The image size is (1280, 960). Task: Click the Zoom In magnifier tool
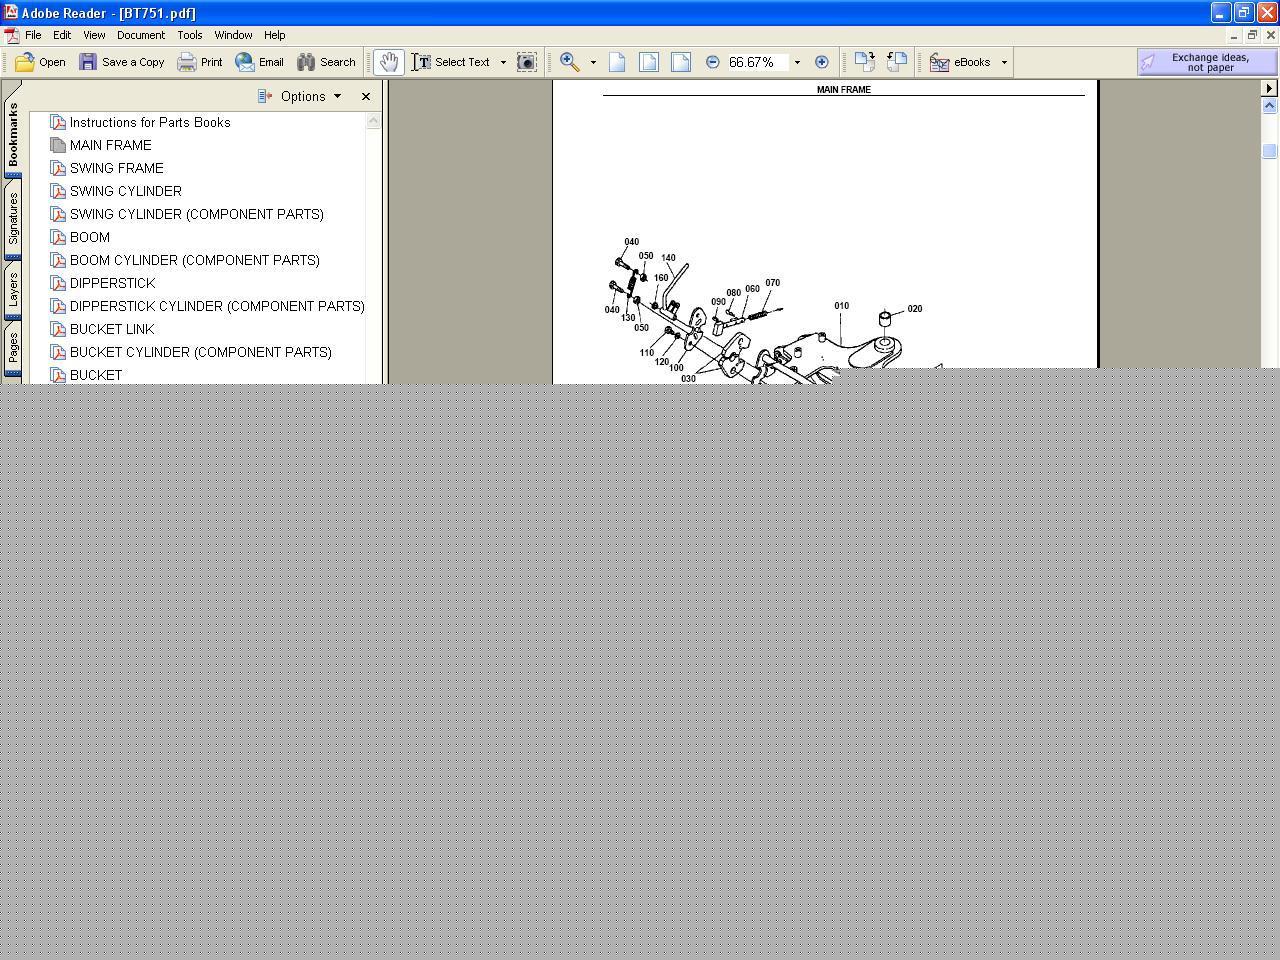[570, 62]
